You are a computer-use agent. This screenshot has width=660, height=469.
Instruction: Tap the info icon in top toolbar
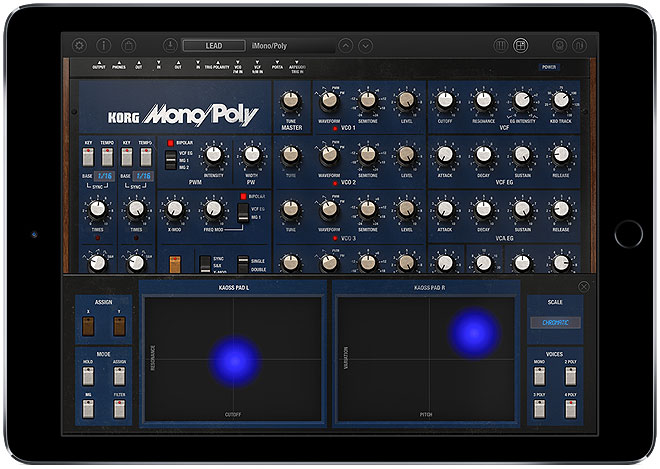104,45
